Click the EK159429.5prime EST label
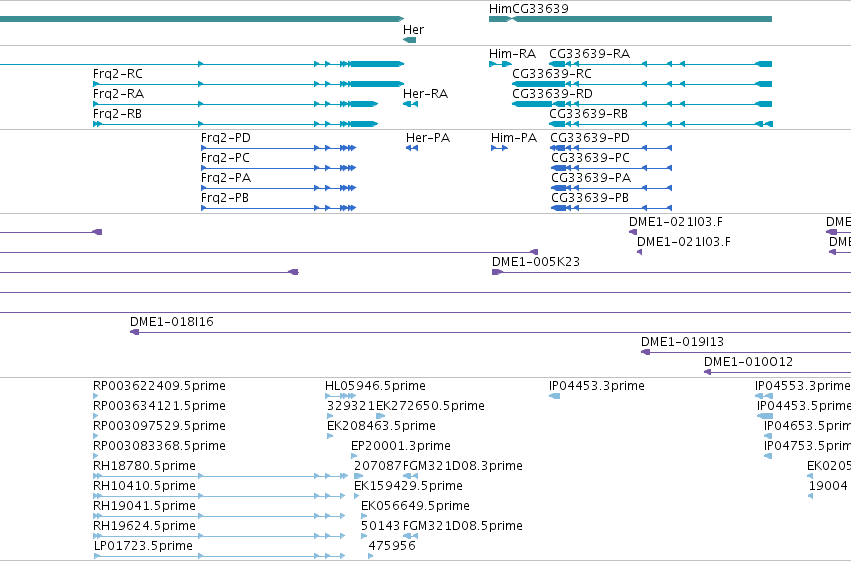This screenshot has height=561, width=851. 408,487
